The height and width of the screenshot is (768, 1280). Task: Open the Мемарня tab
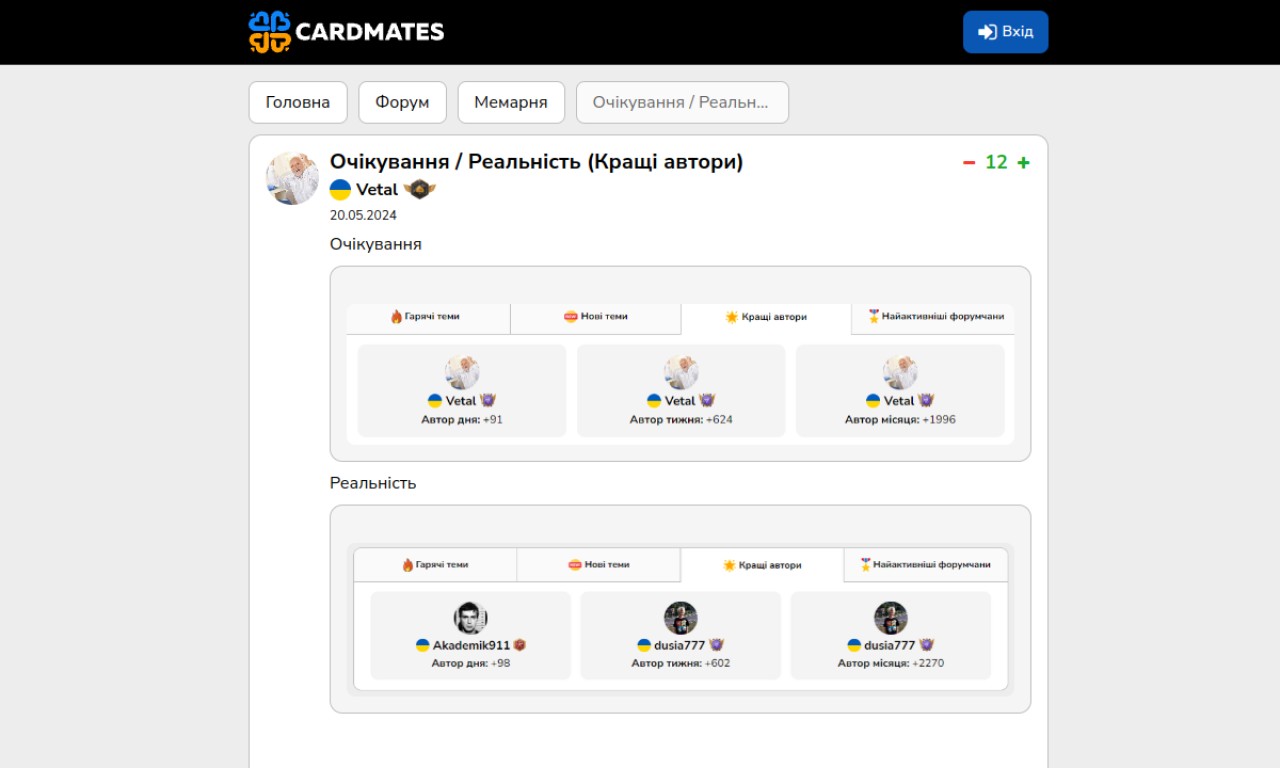pos(511,102)
